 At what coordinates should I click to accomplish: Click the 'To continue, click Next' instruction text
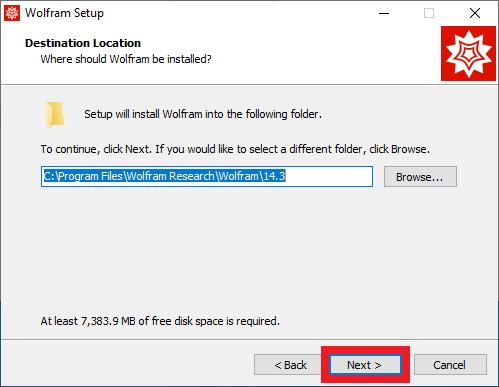coord(235,149)
